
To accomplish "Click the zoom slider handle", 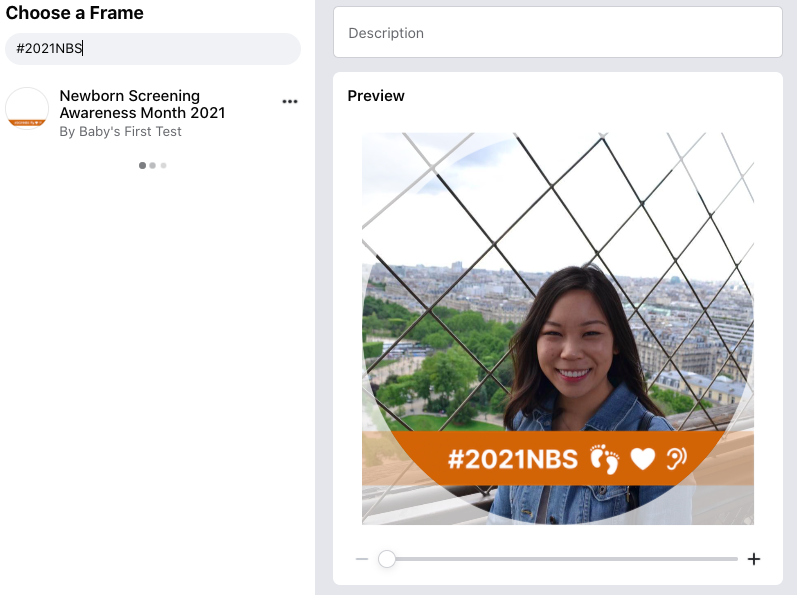I will click(x=387, y=559).
